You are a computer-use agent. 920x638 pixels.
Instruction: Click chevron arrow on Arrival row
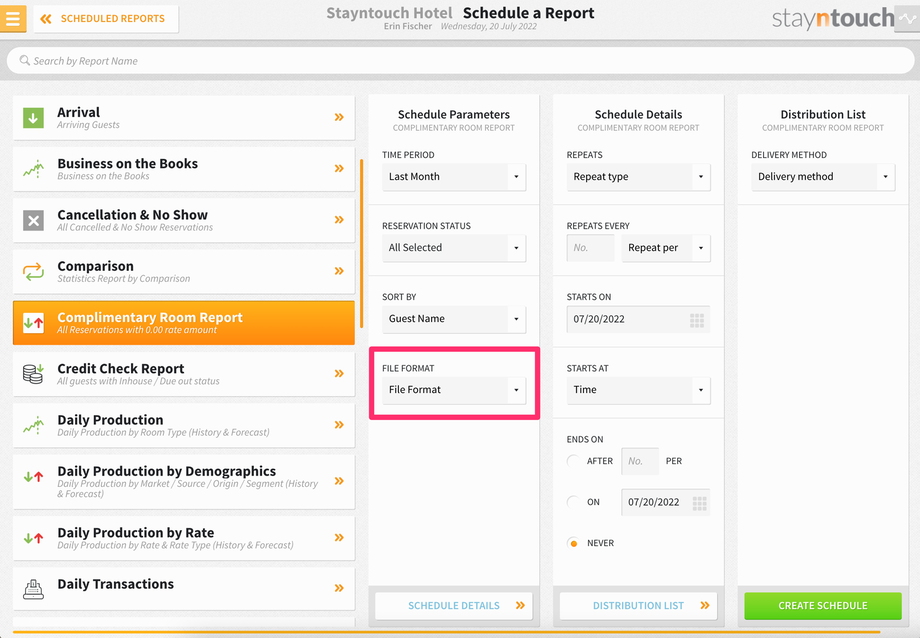click(x=339, y=117)
